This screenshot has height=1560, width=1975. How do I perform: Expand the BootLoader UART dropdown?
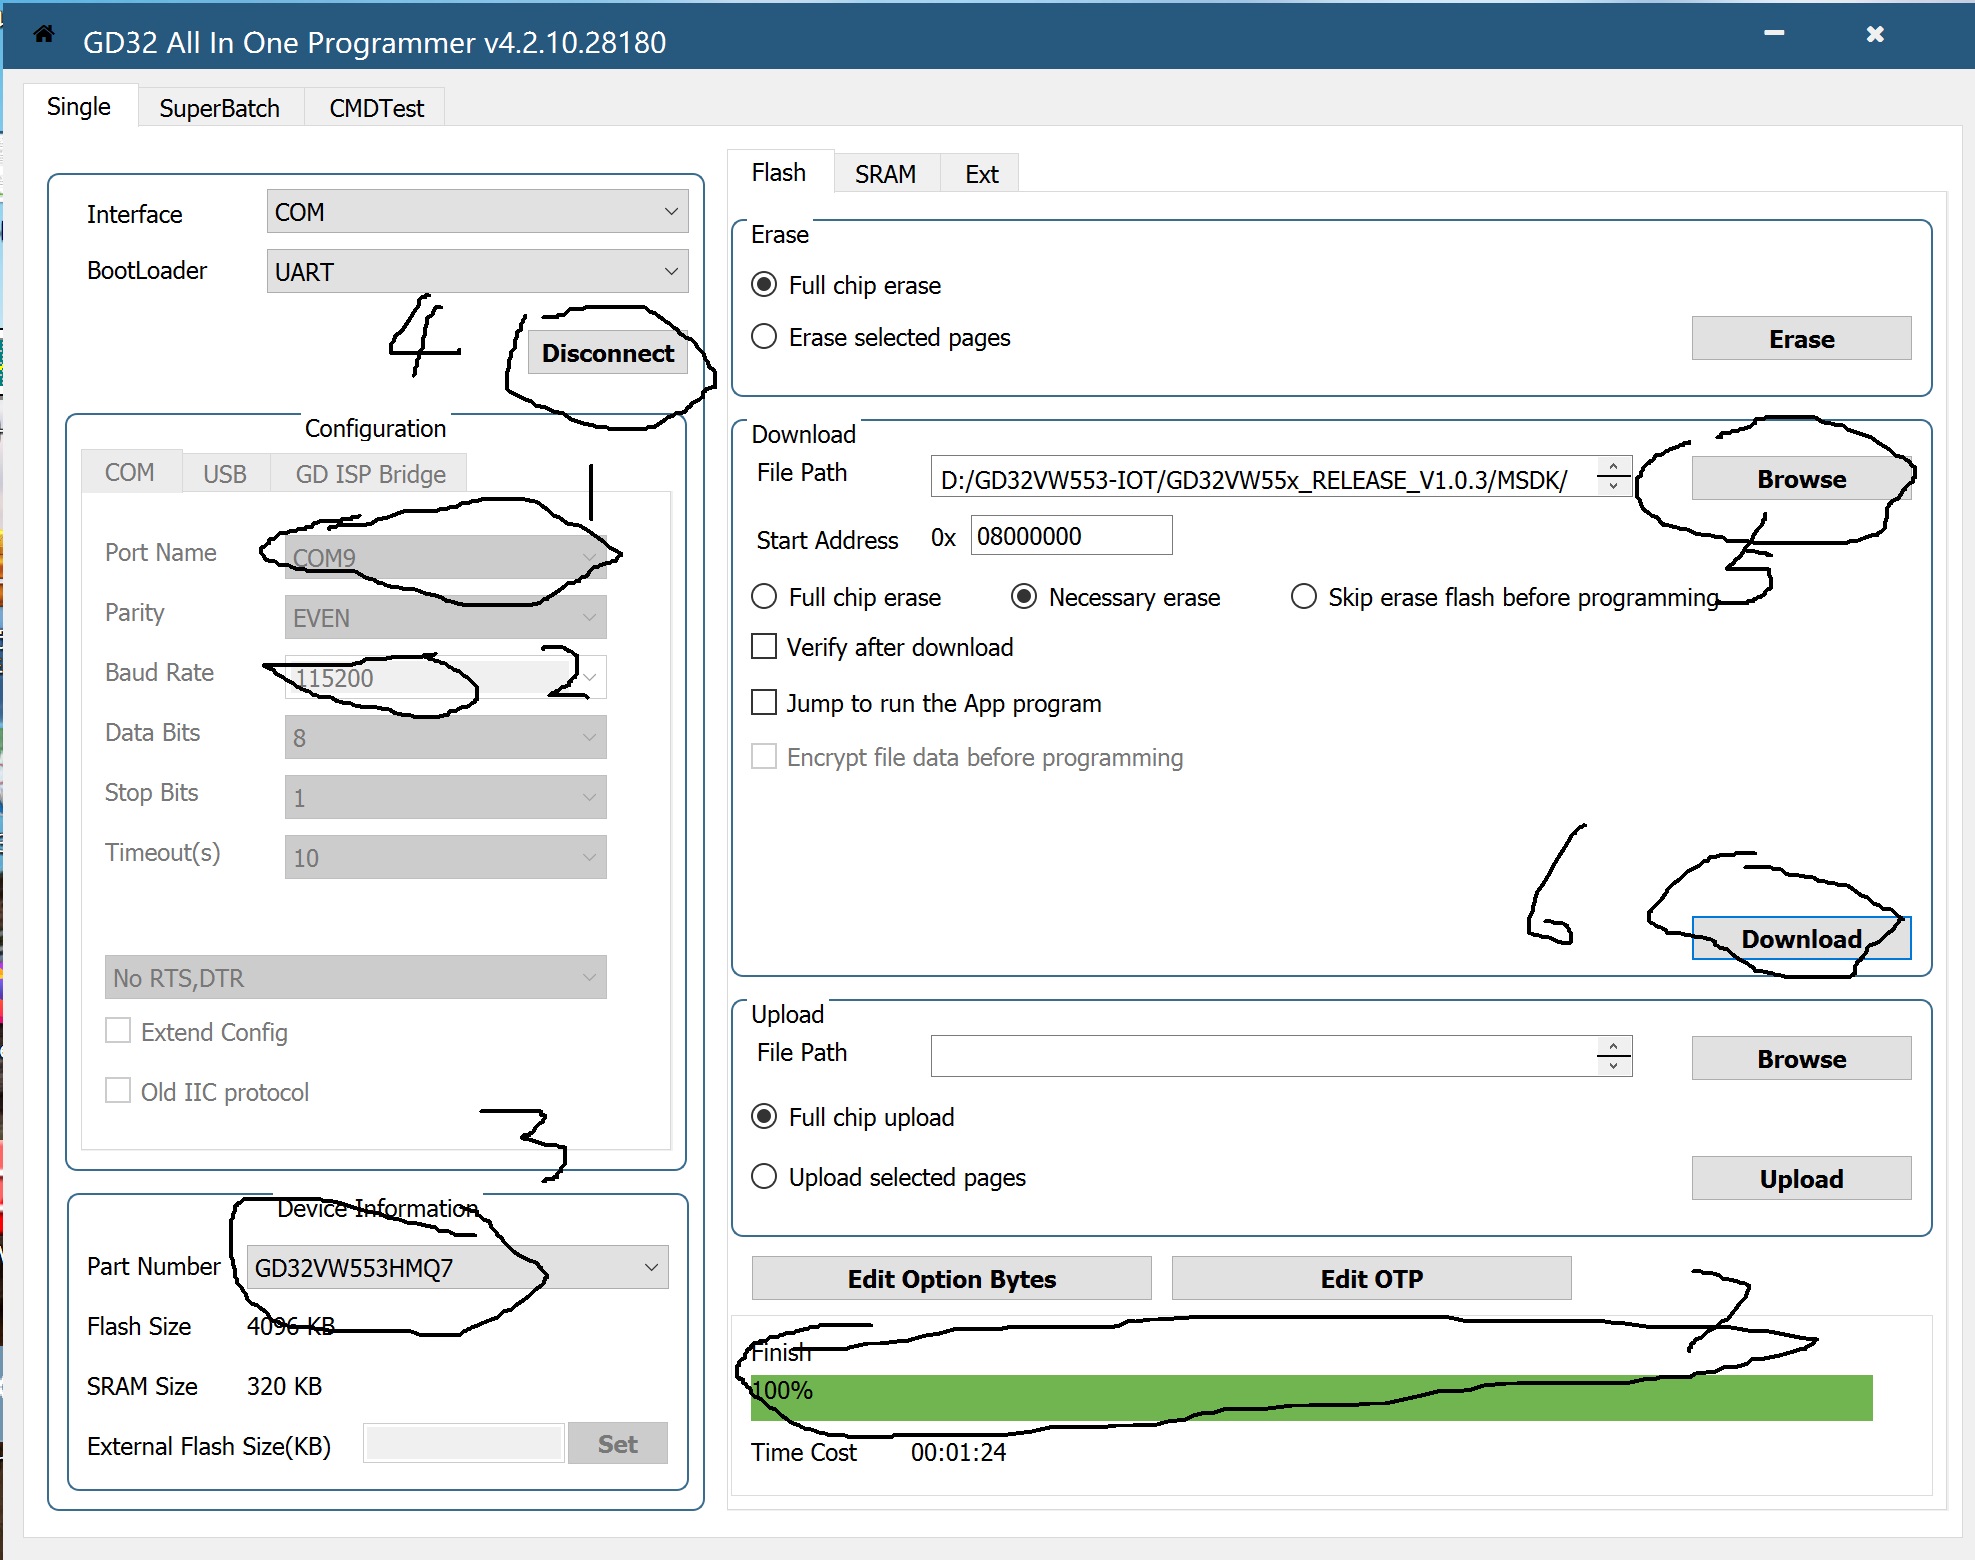[477, 271]
